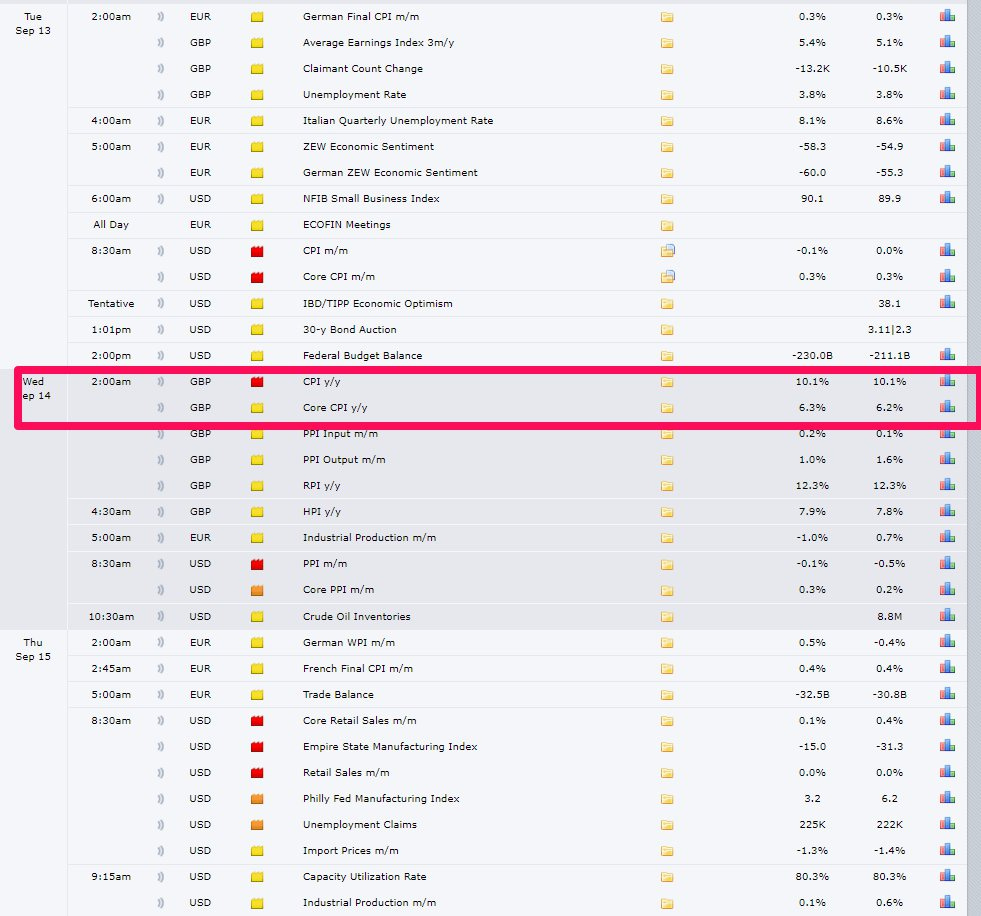Open the Crude Oil Inventories event
Viewport: 981px width, 916px height.
[357, 616]
